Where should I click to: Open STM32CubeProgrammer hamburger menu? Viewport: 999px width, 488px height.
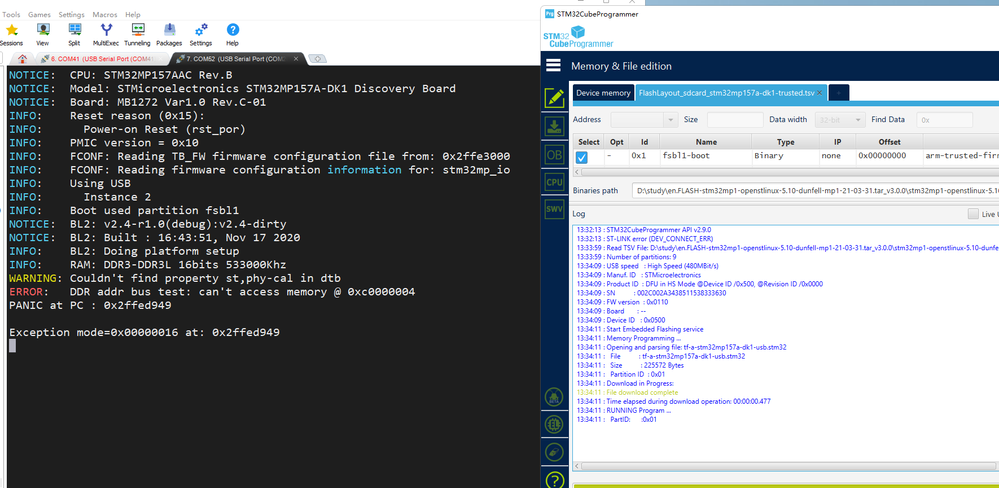pos(553,66)
